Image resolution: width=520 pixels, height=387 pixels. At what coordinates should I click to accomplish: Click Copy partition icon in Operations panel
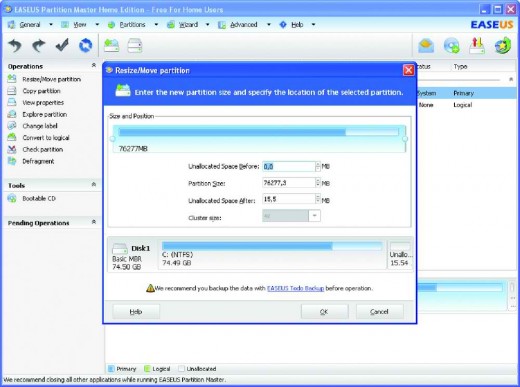tap(12, 91)
